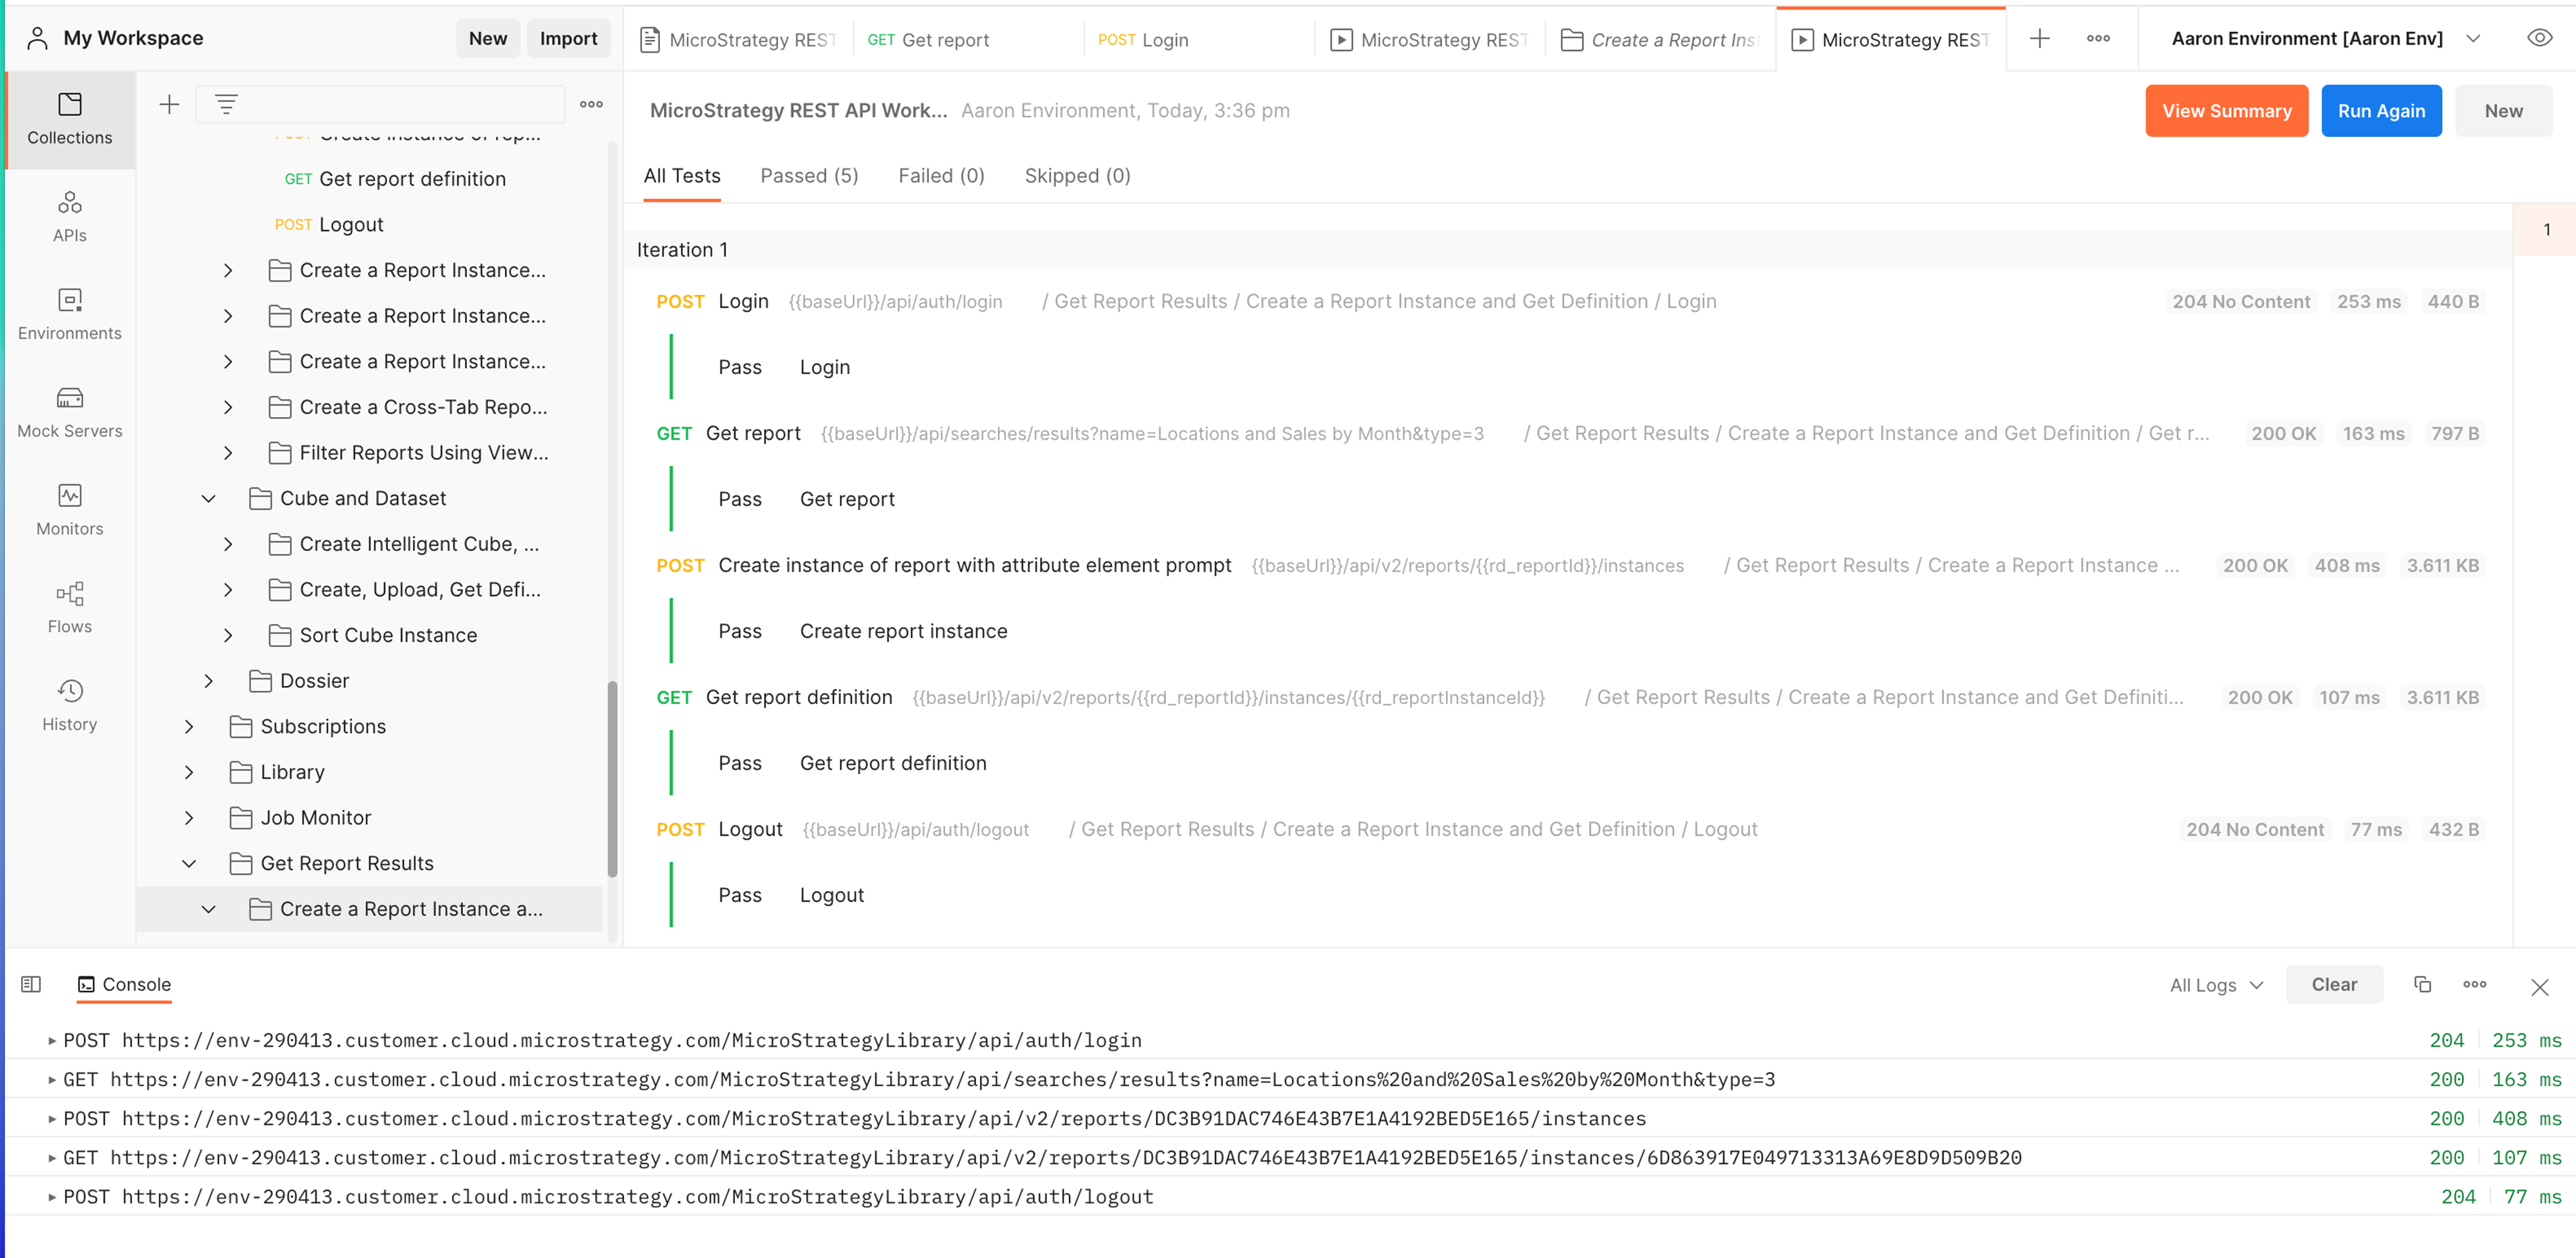The height and width of the screenshot is (1258, 2576).
Task: Switch to the Passed (5) tab
Action: (x=809, y=175)
